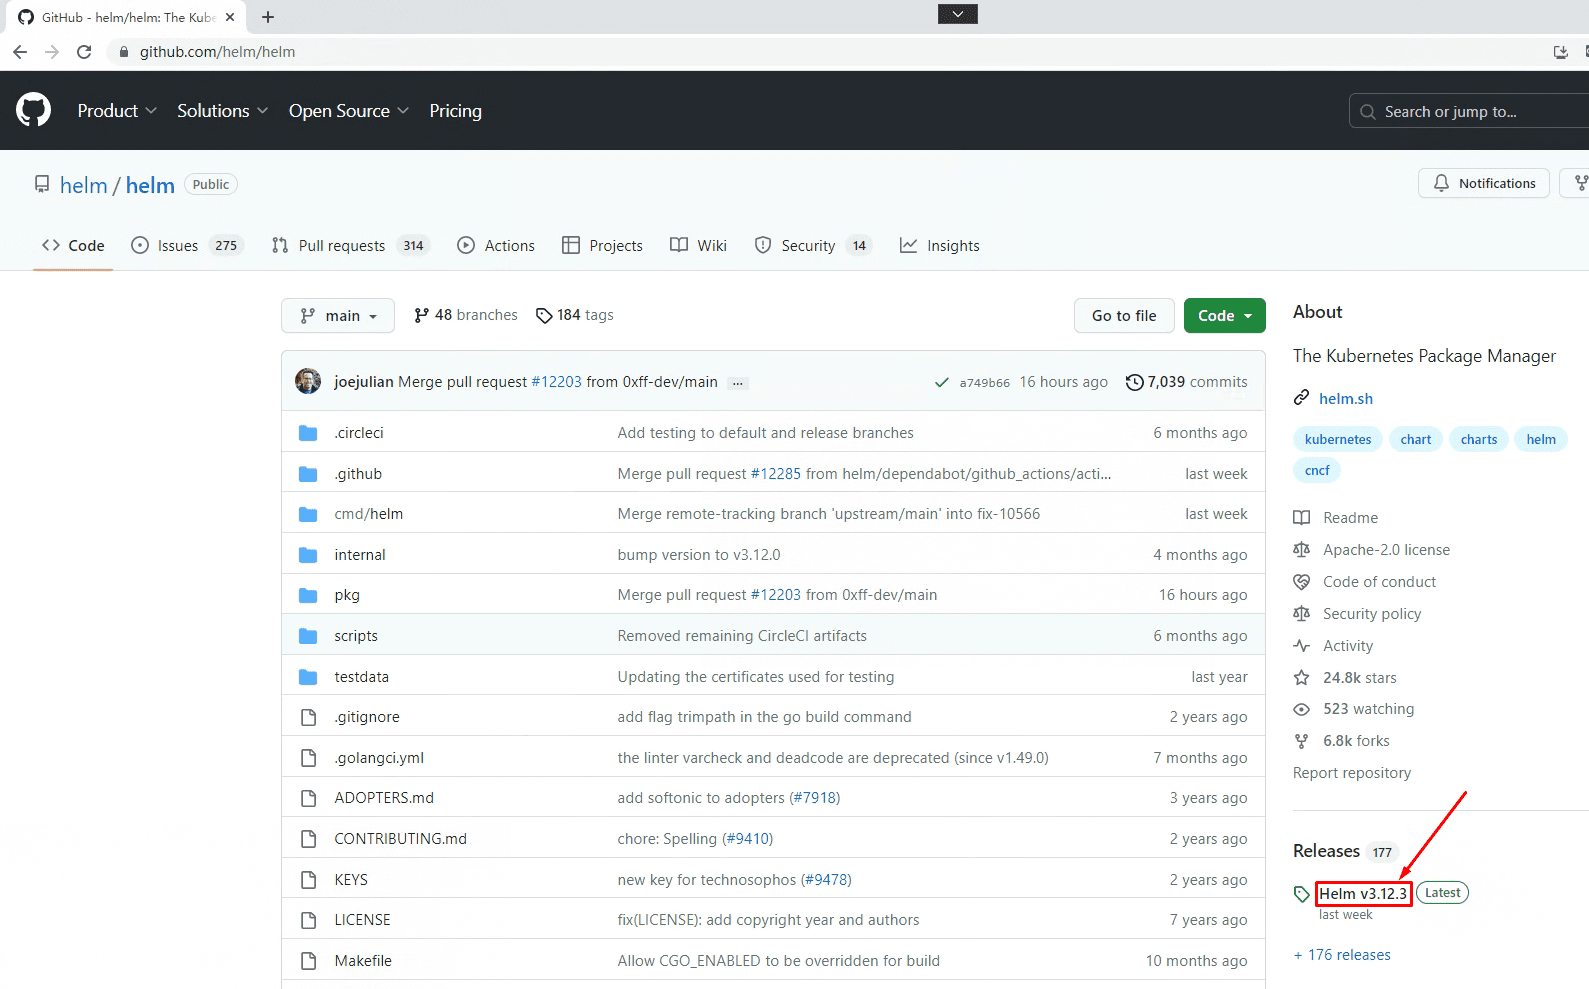Switch to the Security tab

[x=813, y=246]
